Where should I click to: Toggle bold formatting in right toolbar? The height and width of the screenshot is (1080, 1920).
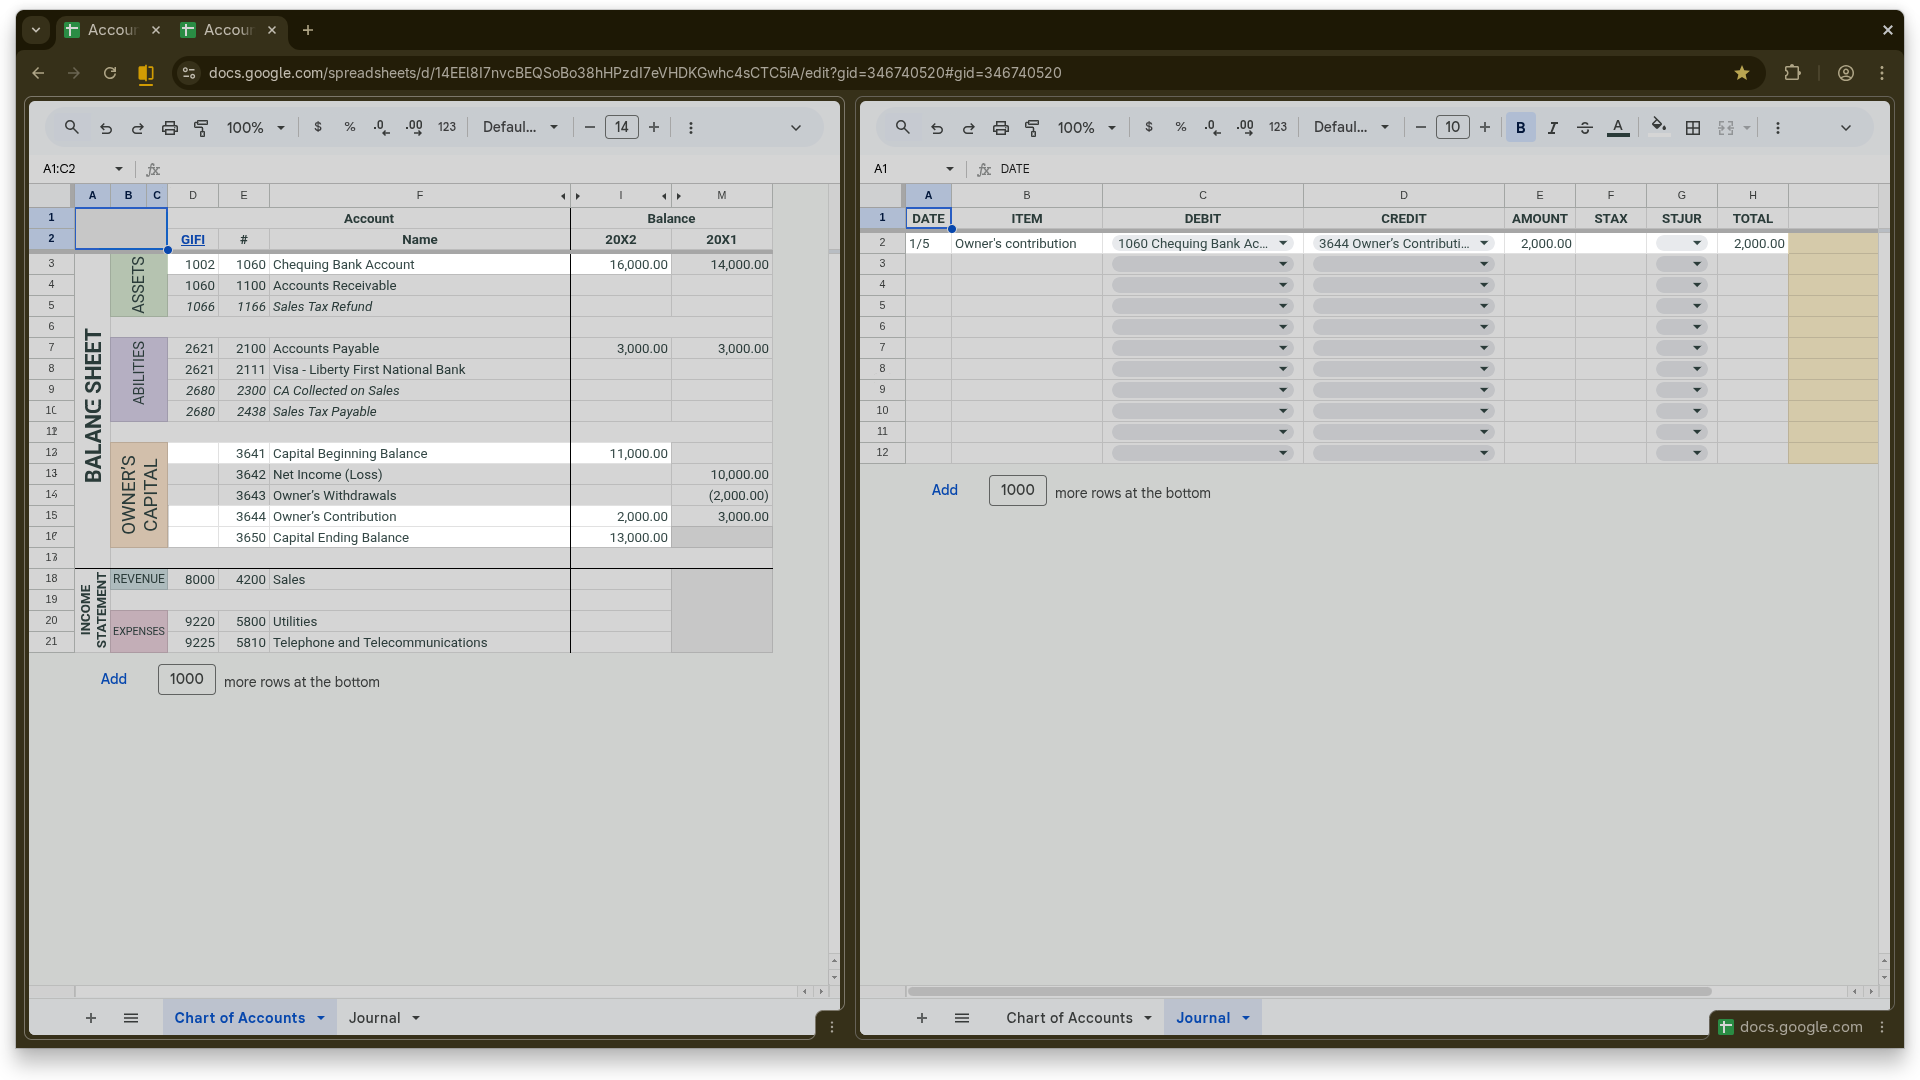tap(1520, 128)
